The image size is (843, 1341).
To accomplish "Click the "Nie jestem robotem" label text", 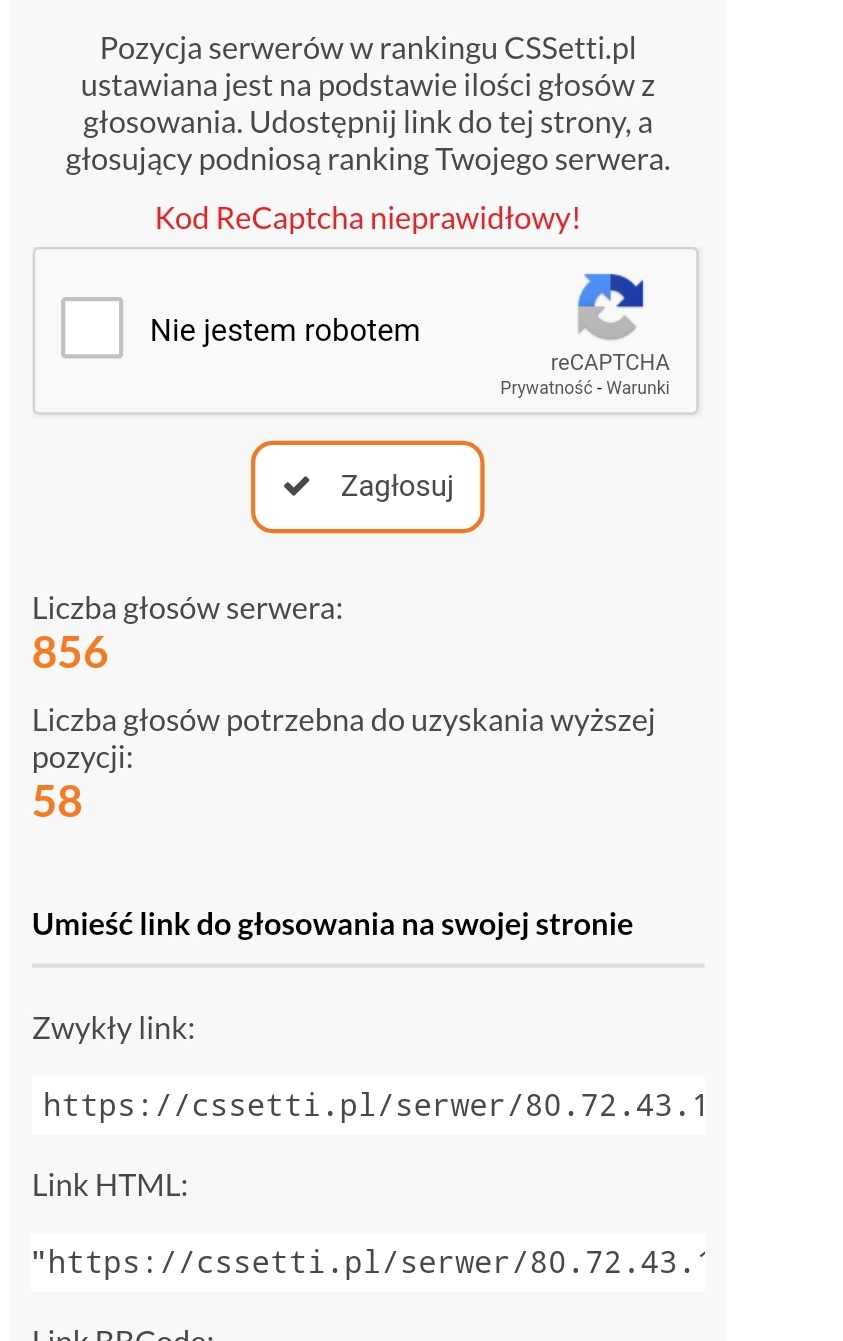I will (285, 330).
